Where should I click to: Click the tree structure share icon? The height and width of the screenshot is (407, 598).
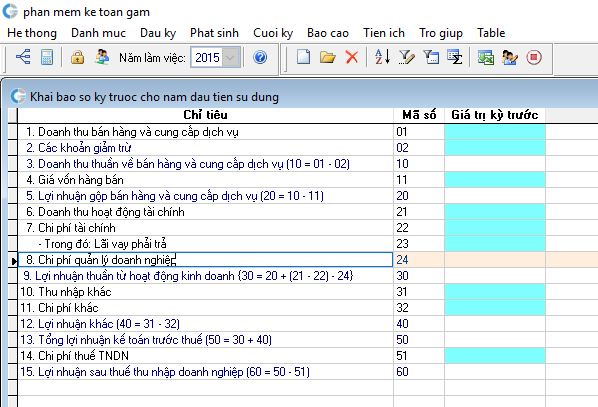(x=23, y=57)
